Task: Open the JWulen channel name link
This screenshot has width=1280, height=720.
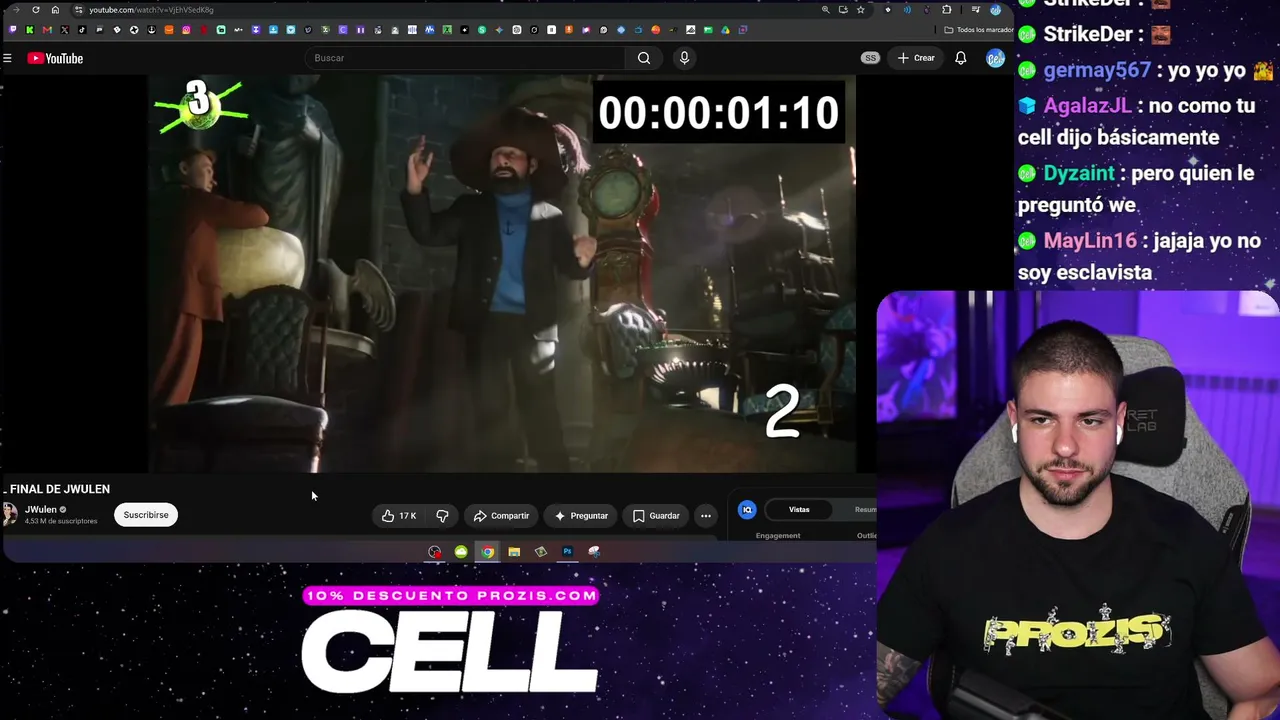Action: (40, 510)
